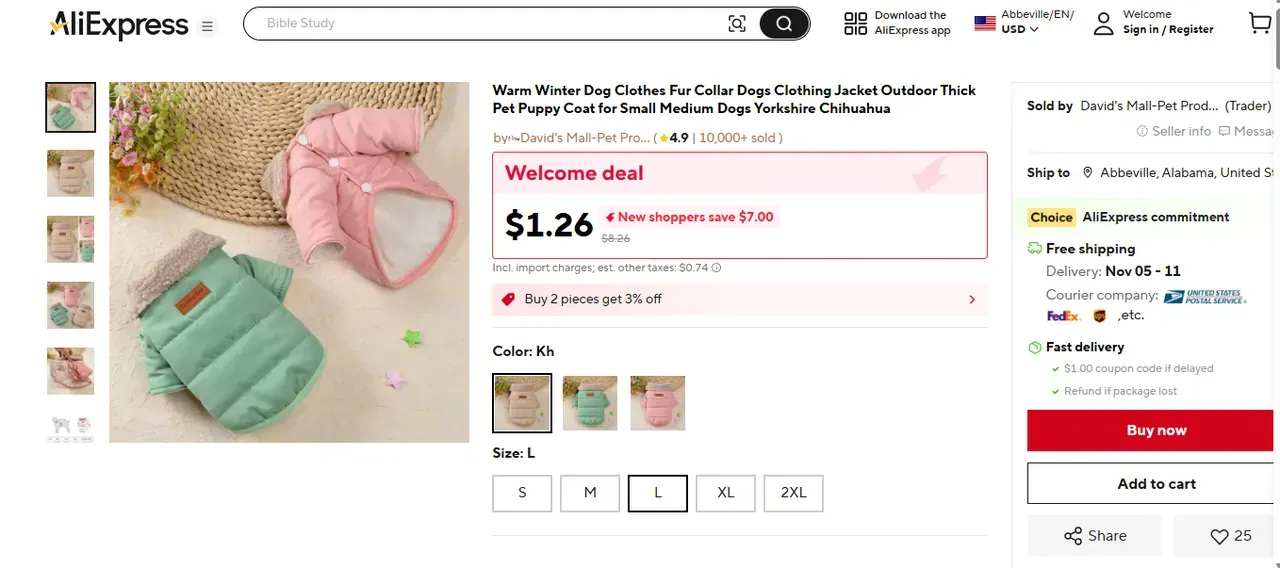This screenshot has width=1280, height=568.
Task: Click the Add to cart button
Action: (x=1156, y=484)
